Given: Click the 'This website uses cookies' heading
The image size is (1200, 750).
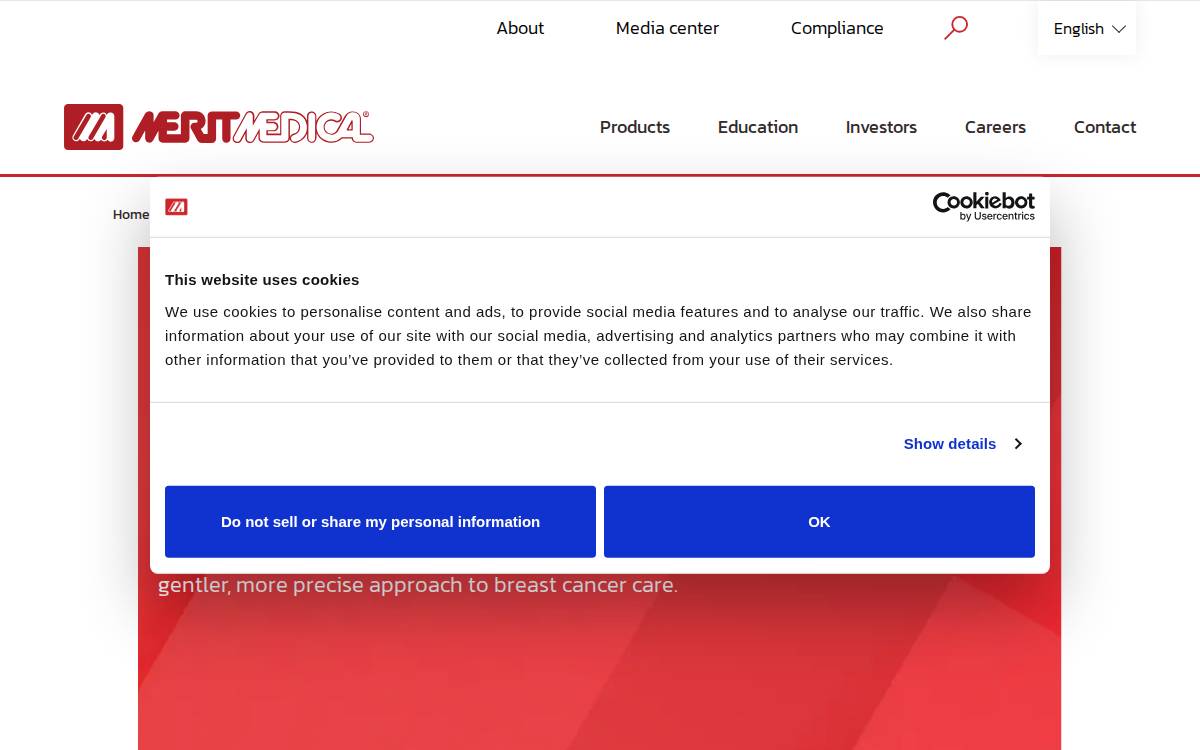Looking at the screenshot, I should [x=262, y=280].
